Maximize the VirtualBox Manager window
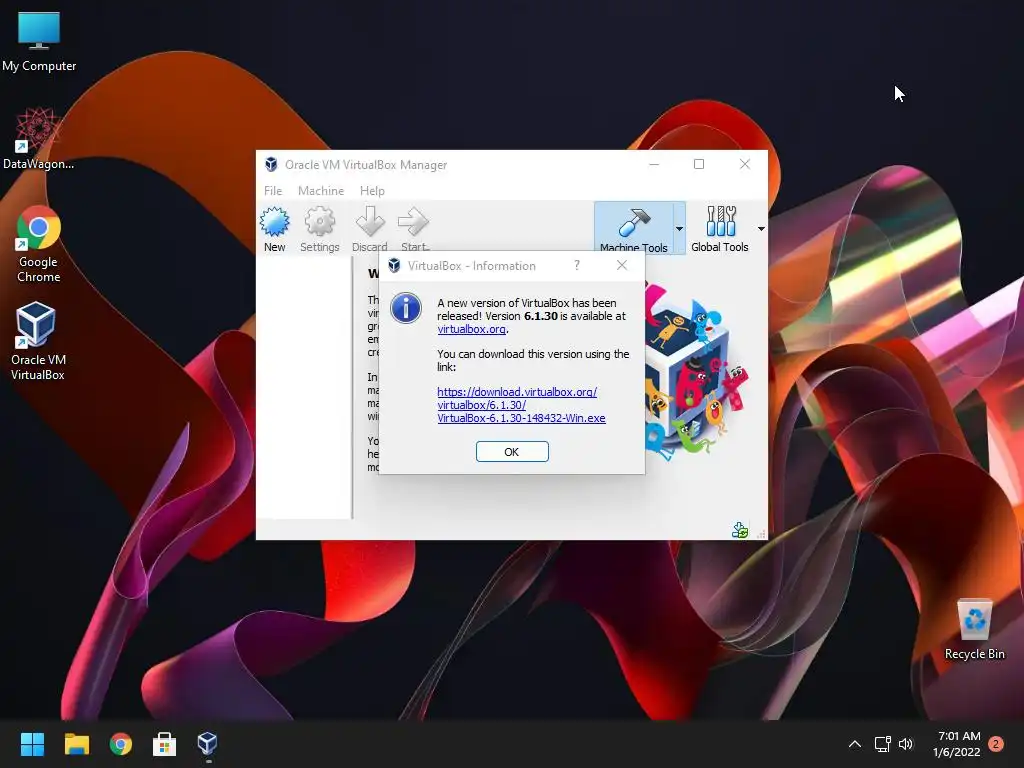 pos(699,164)
